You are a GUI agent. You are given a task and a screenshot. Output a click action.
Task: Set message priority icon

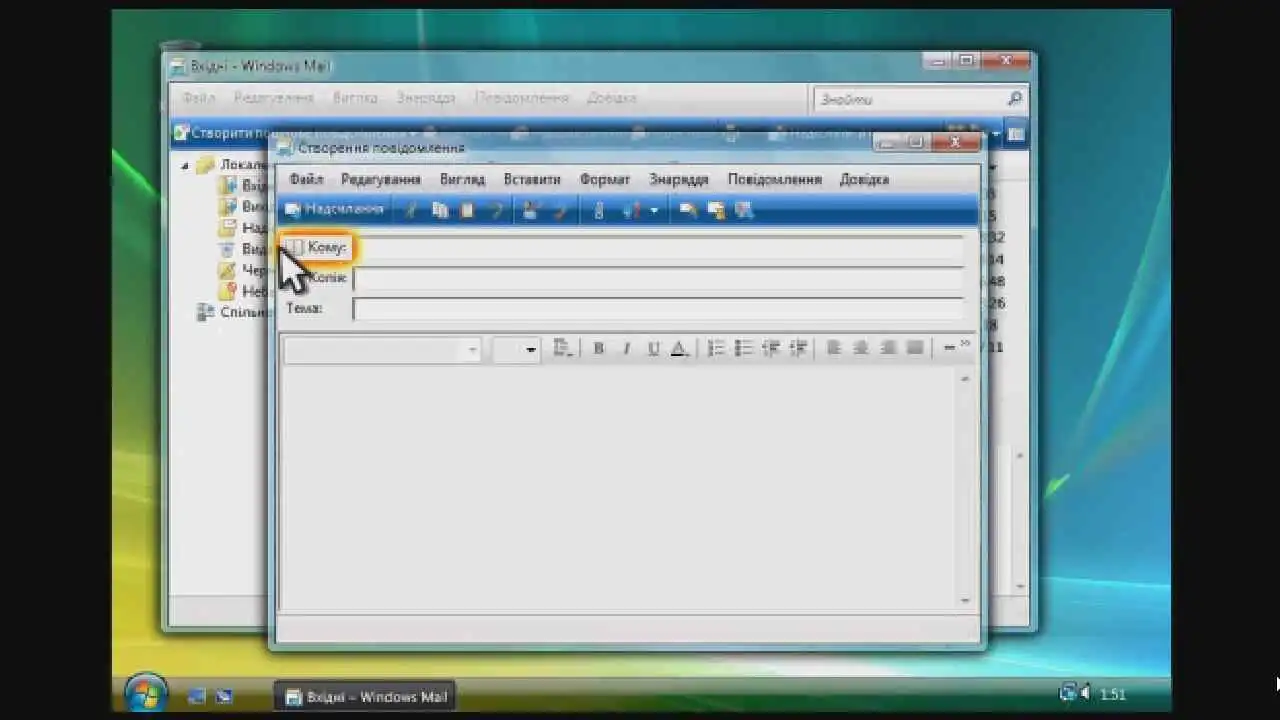tap(632, 210)
